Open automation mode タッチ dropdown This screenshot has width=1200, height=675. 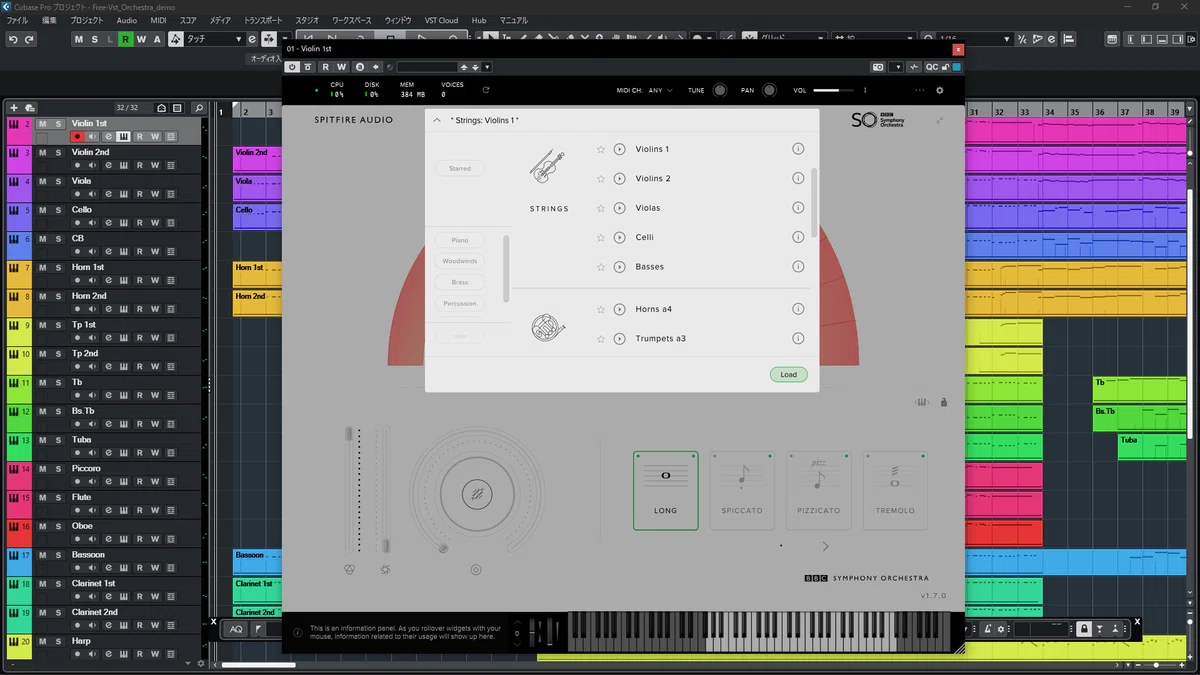pyautogui.click(x=213, y=39)
